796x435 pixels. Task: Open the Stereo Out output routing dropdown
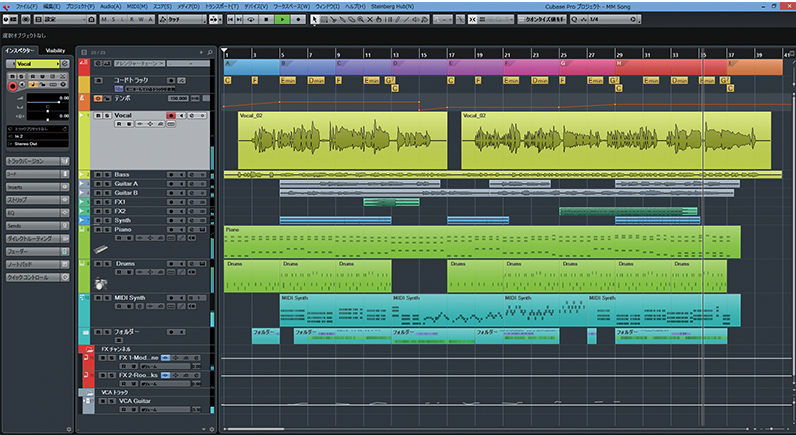click(x=38, y=144)
